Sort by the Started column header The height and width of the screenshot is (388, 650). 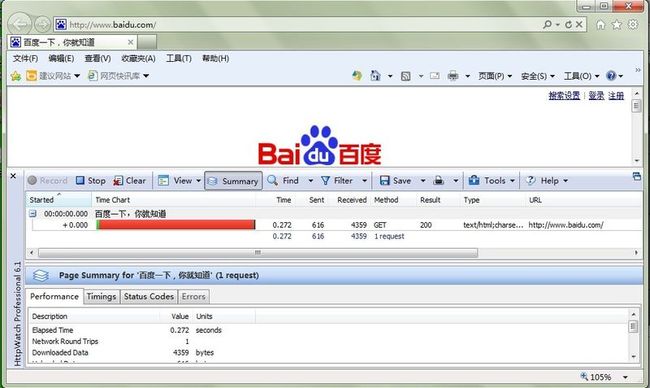pos(58,200)
